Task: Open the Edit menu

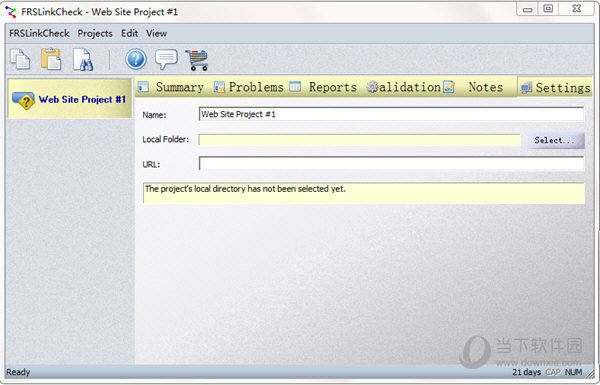Action: 129,33
